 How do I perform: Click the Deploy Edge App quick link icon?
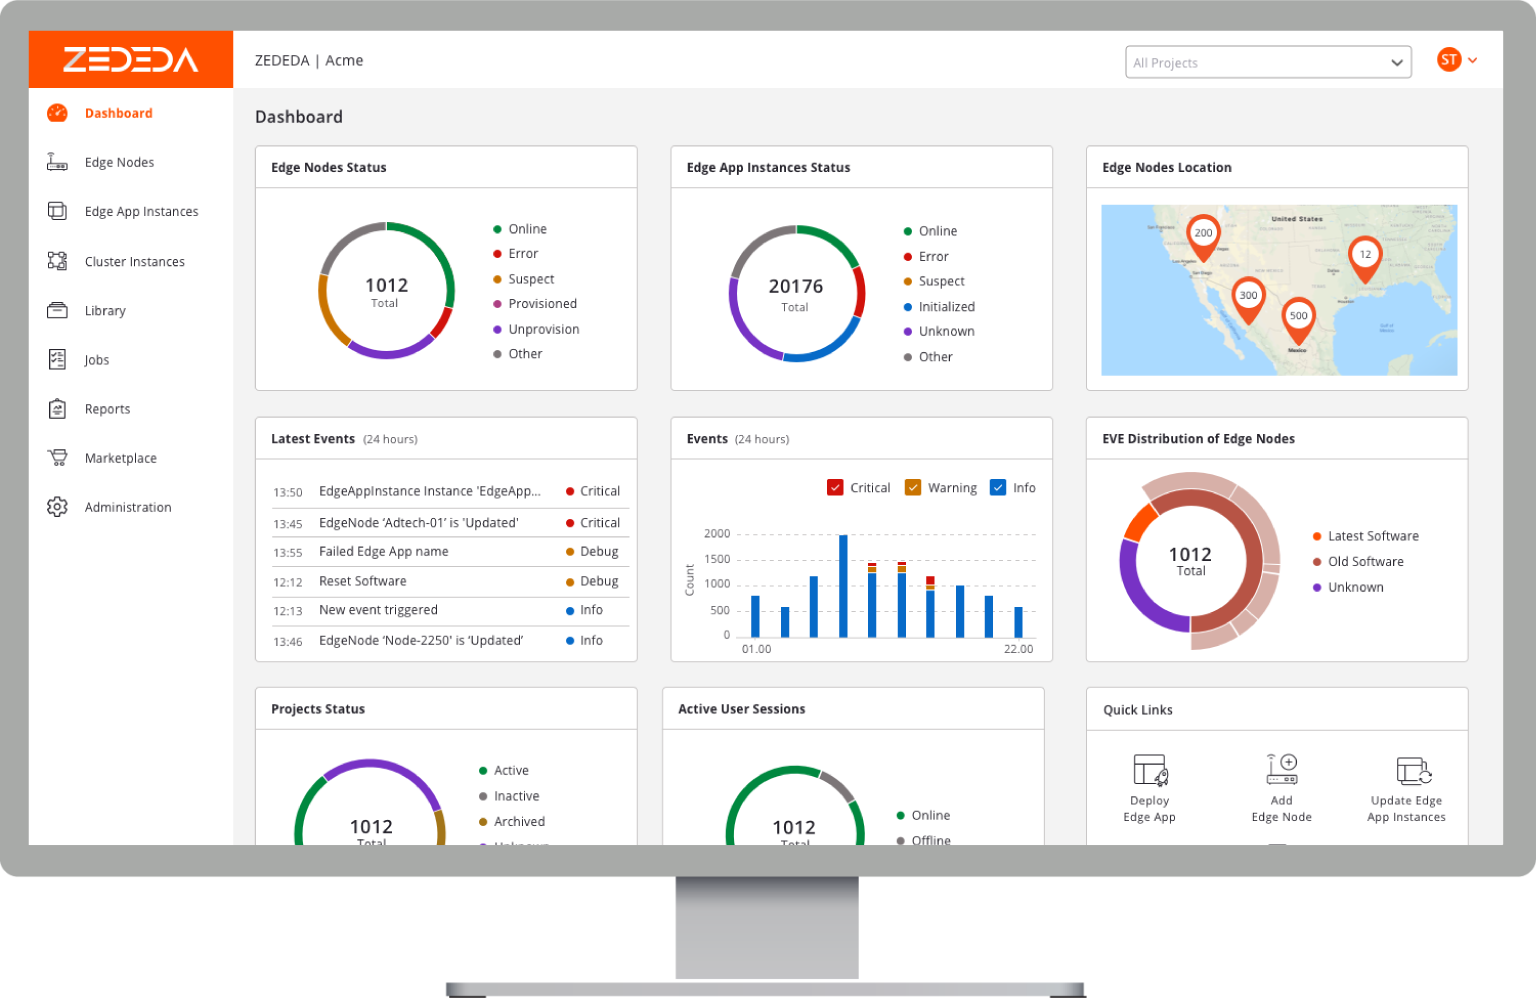coord(1150,770)
